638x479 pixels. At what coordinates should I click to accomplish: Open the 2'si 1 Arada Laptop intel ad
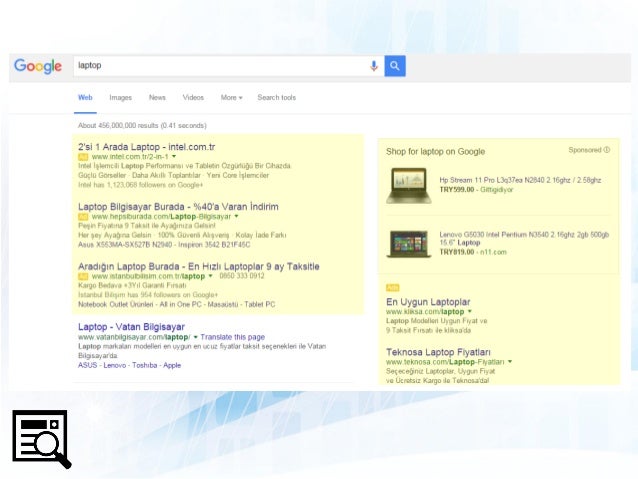(146, 147)
